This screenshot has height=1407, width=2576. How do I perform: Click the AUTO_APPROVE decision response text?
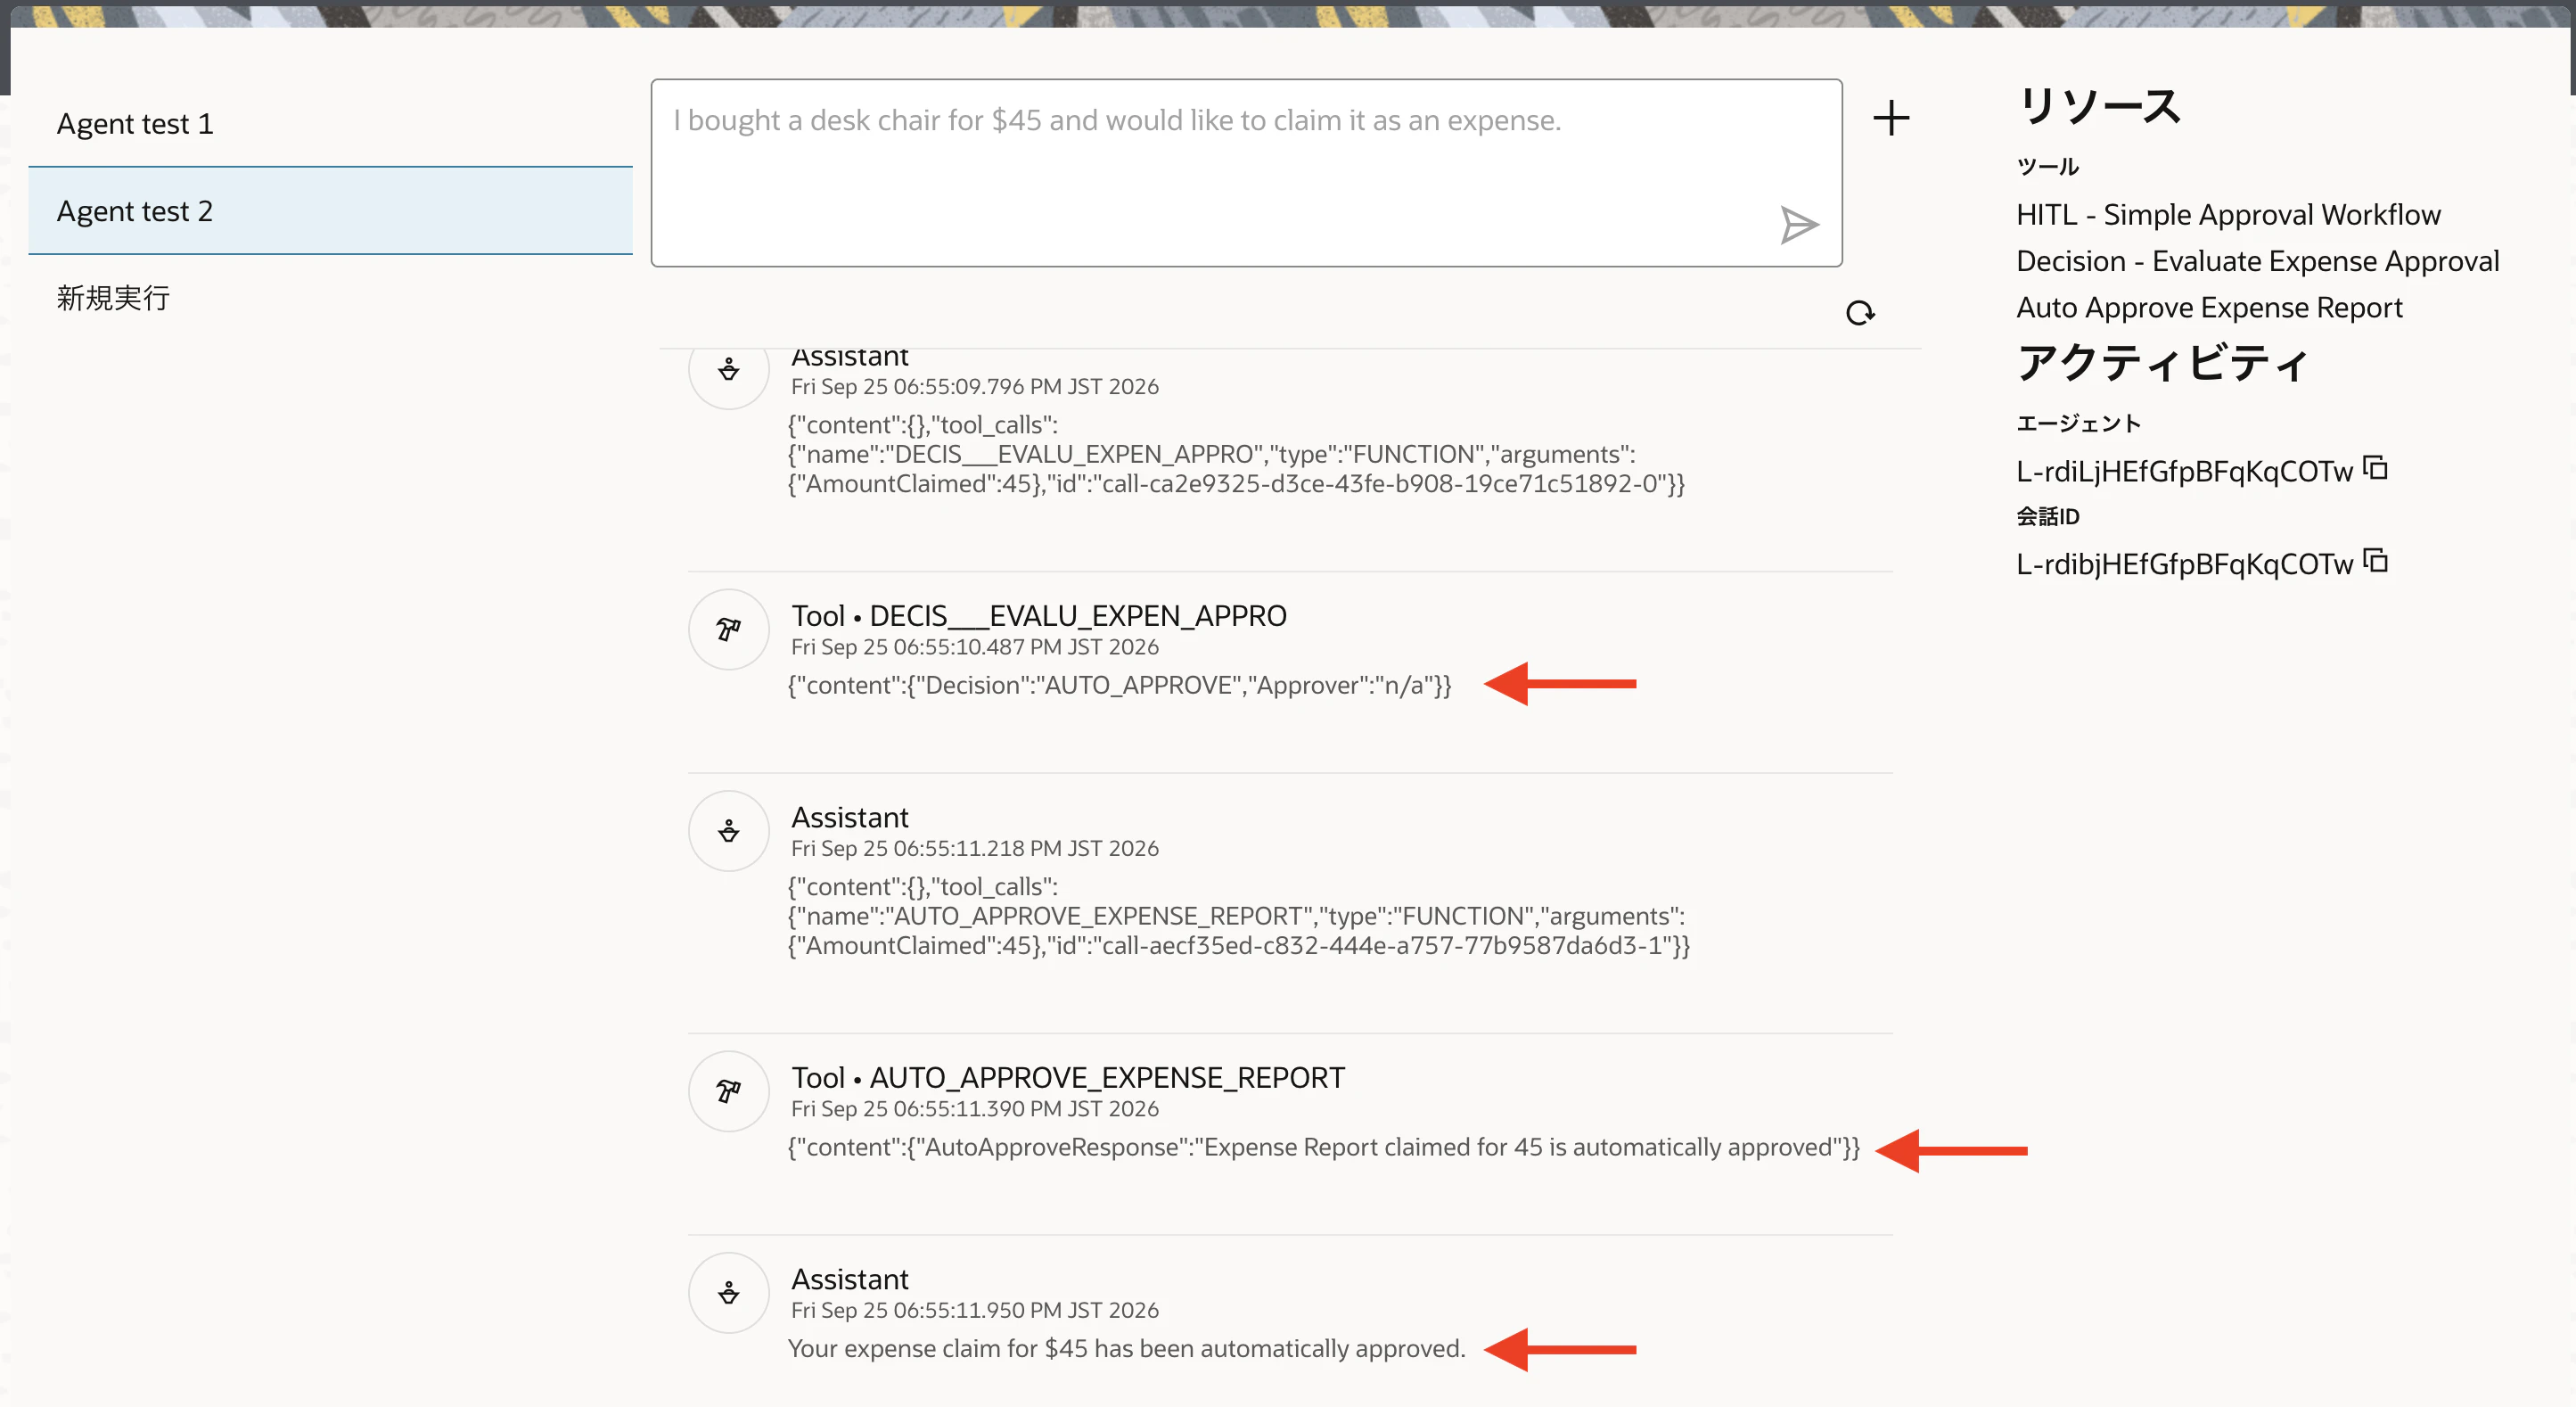[1119, 685]
